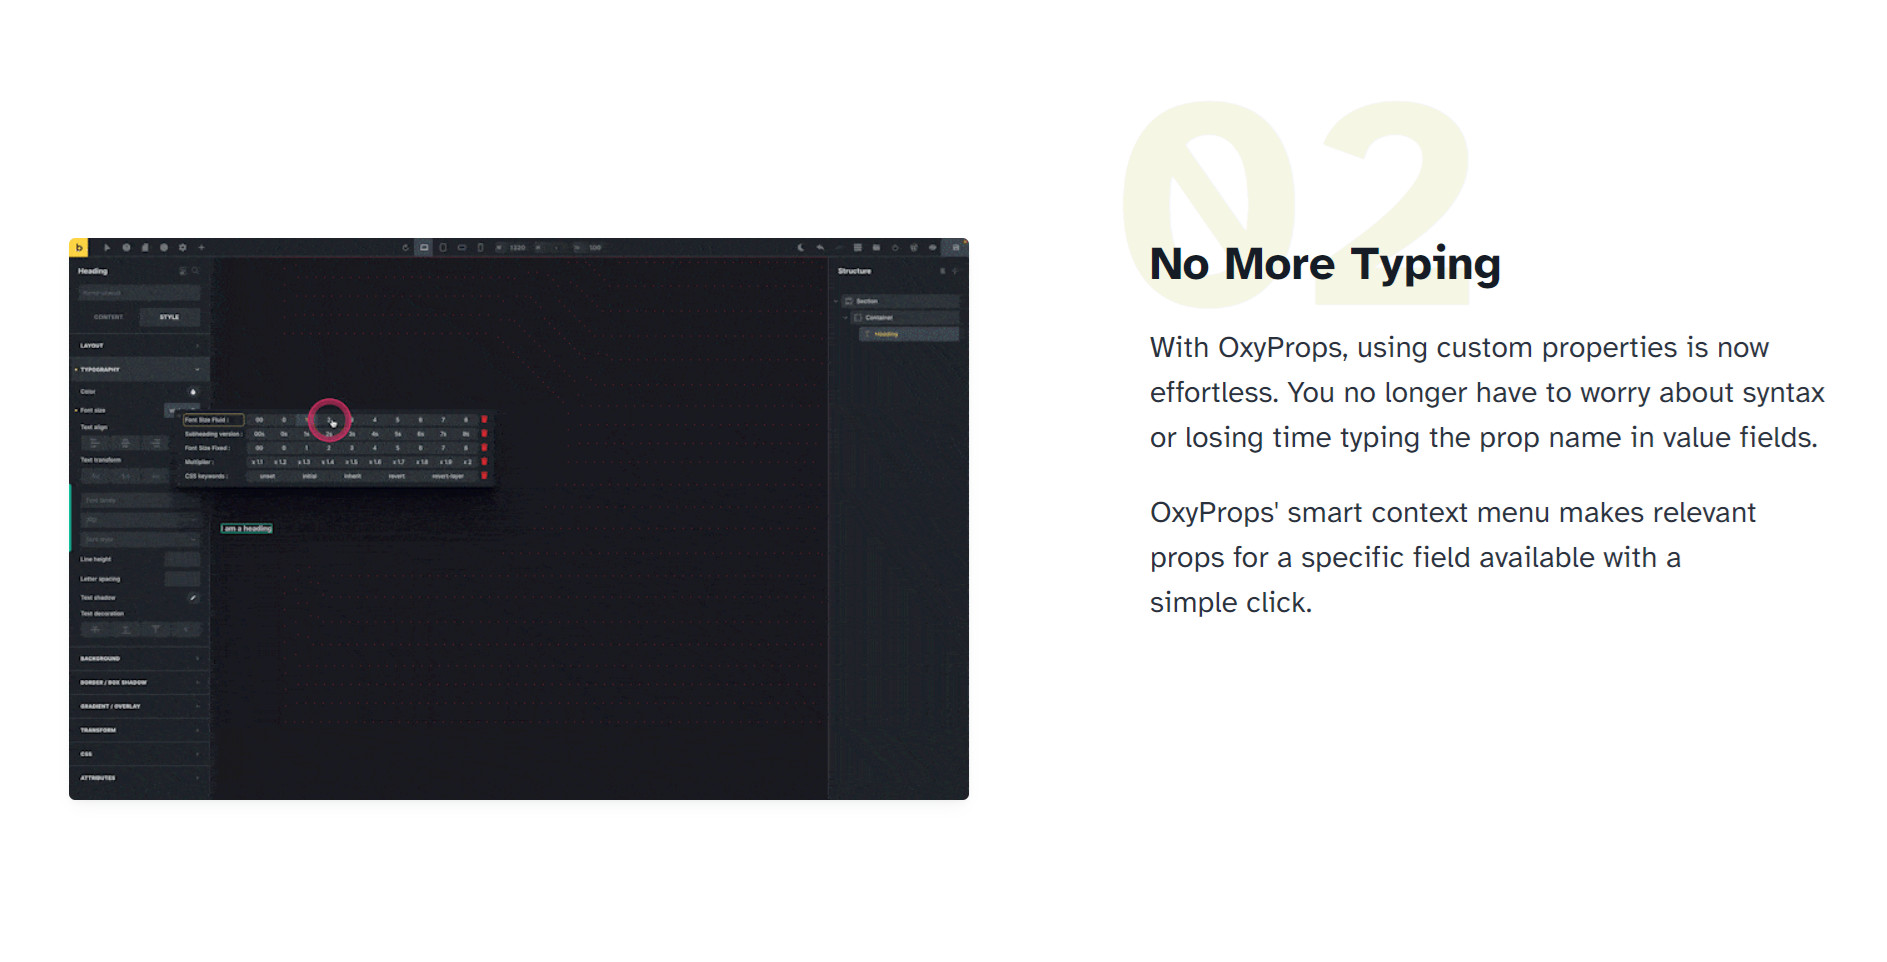Screen dimensions: 1887x962
Task: Open the Font style dropdown
Action: pos(141,539)
